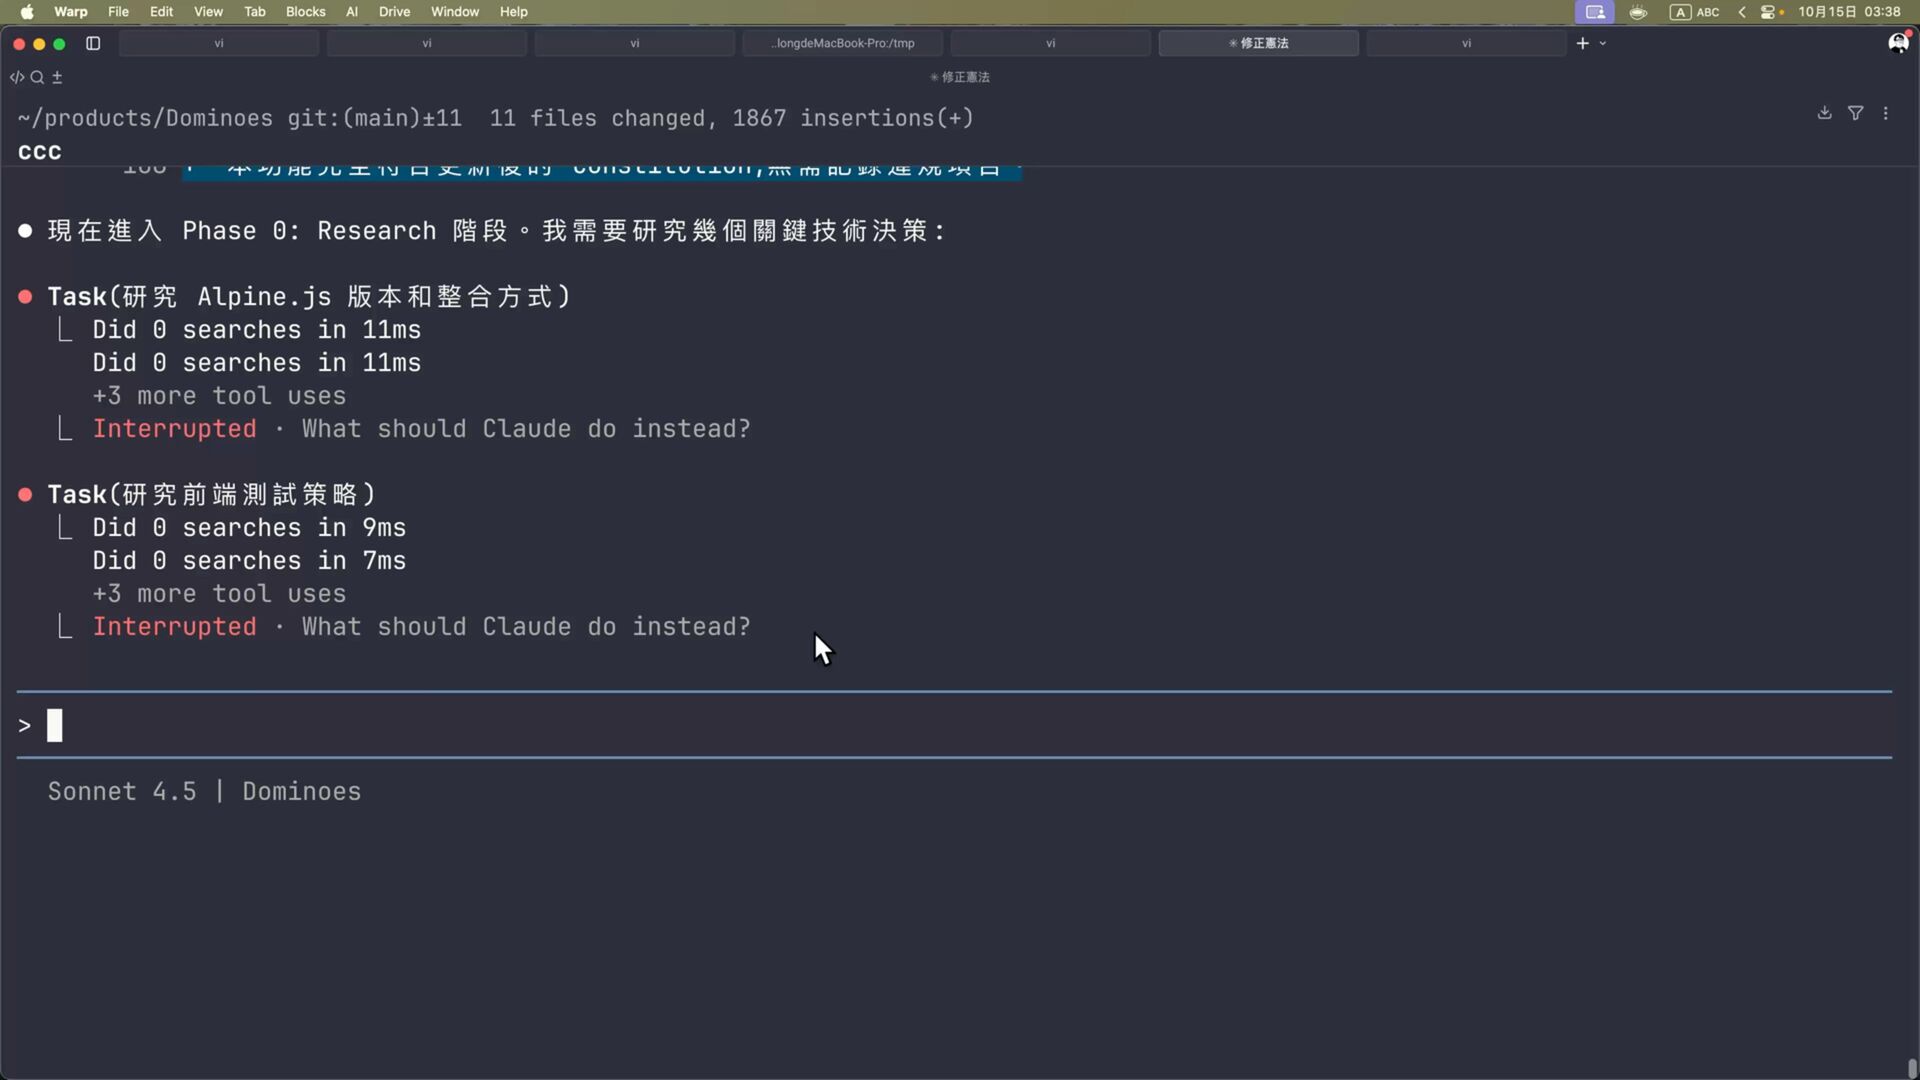
Task: Open the Drive menu
Action: [394, 12]
